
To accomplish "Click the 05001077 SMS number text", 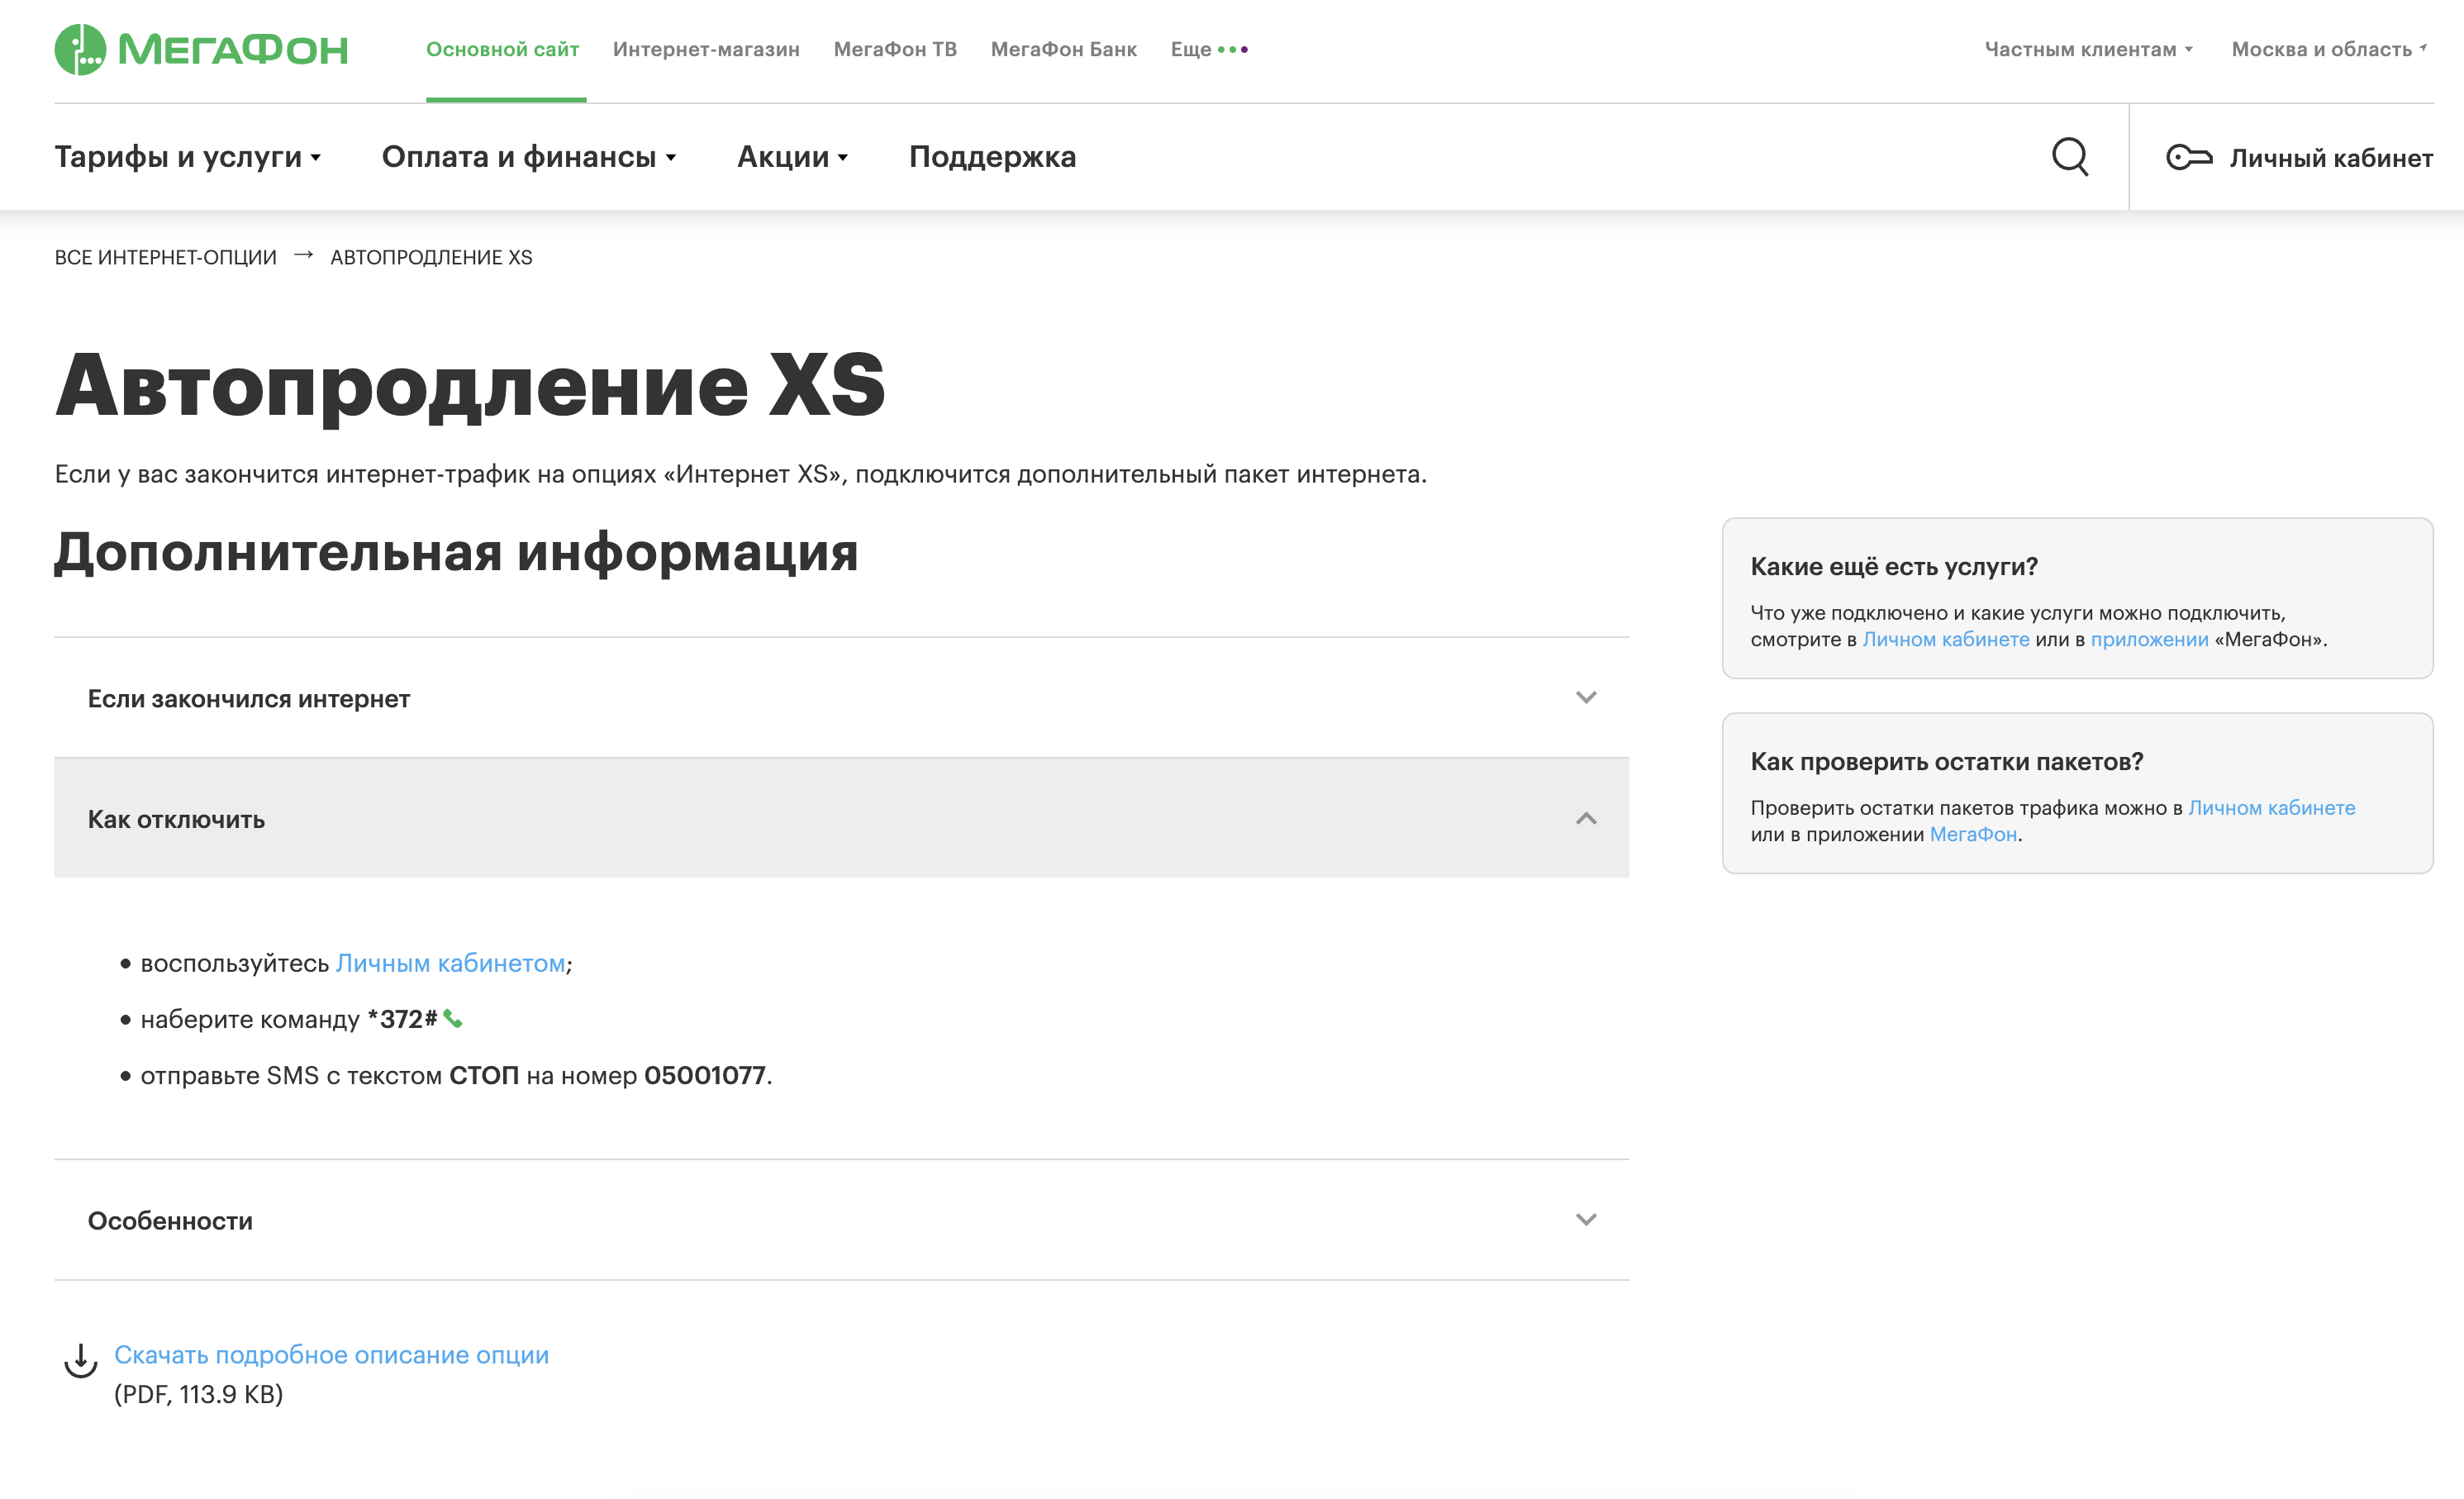I will 704,1075.
